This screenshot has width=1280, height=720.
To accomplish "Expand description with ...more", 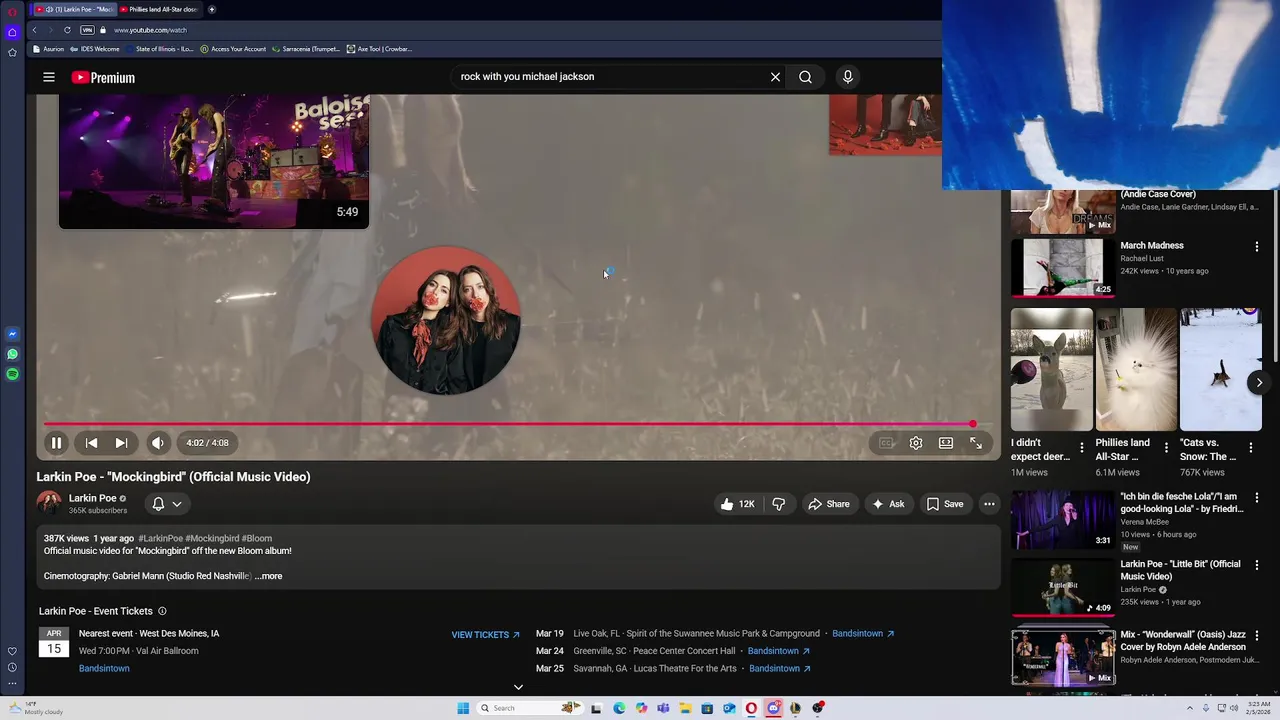I will click(x=268, y=576).
